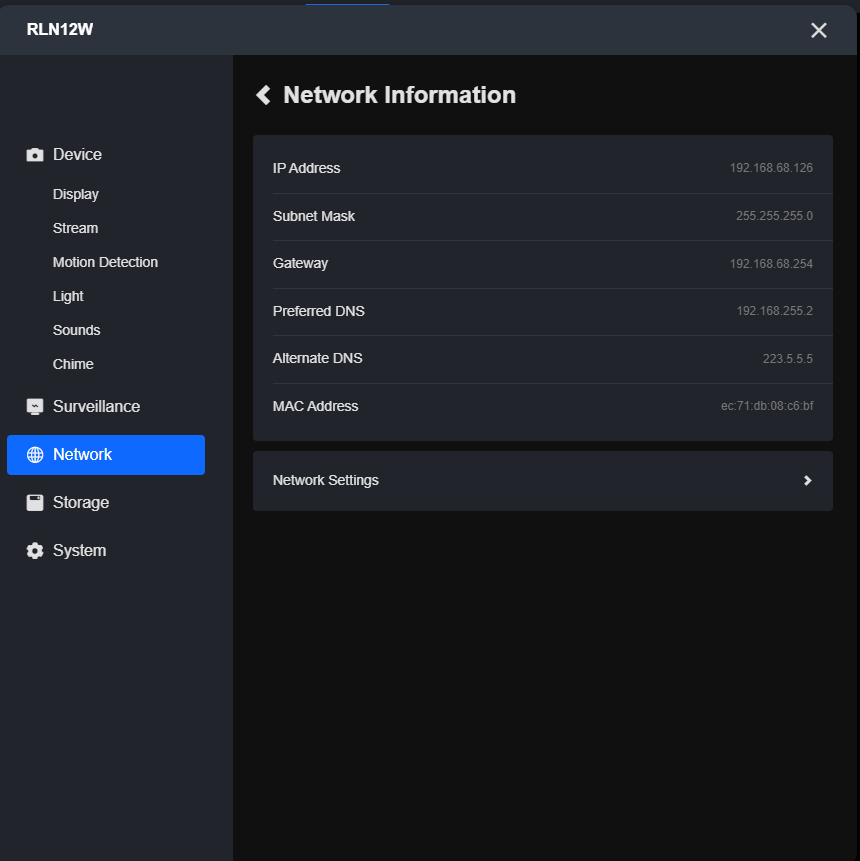Click the IP address value 192.168.68.126
This screenshot has height=861, width=860.
(x=771, y=168)
